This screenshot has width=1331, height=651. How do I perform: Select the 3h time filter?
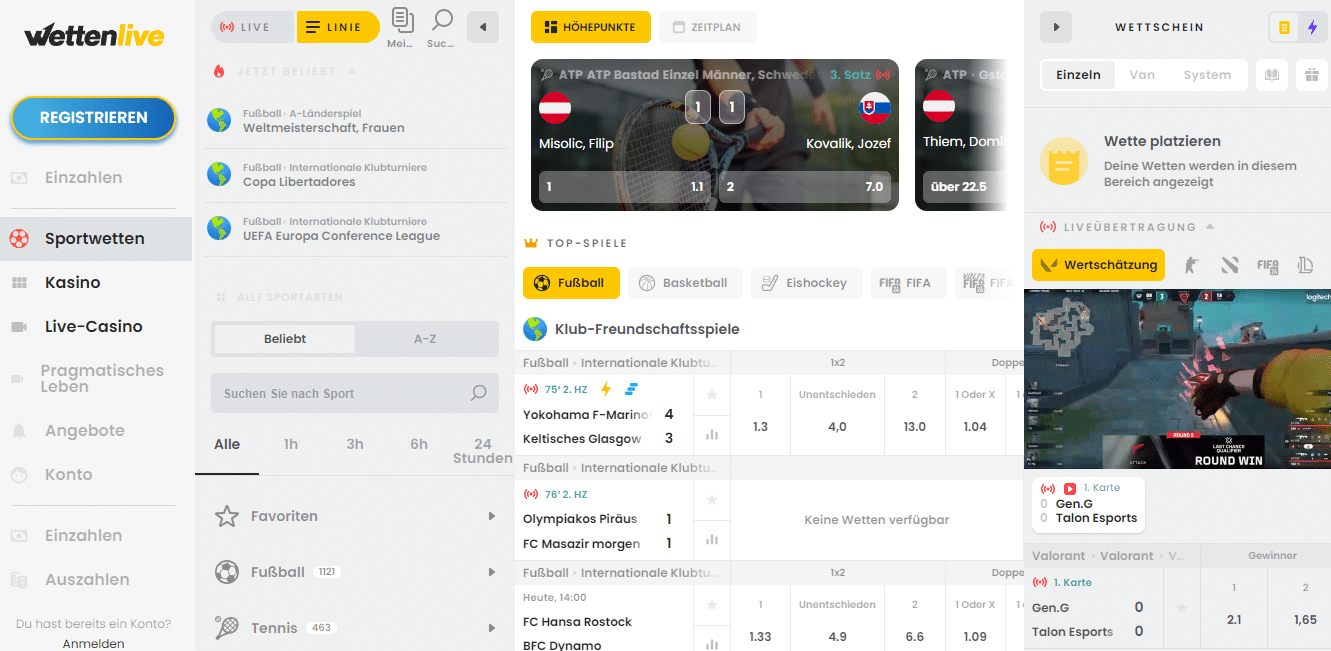355,444
